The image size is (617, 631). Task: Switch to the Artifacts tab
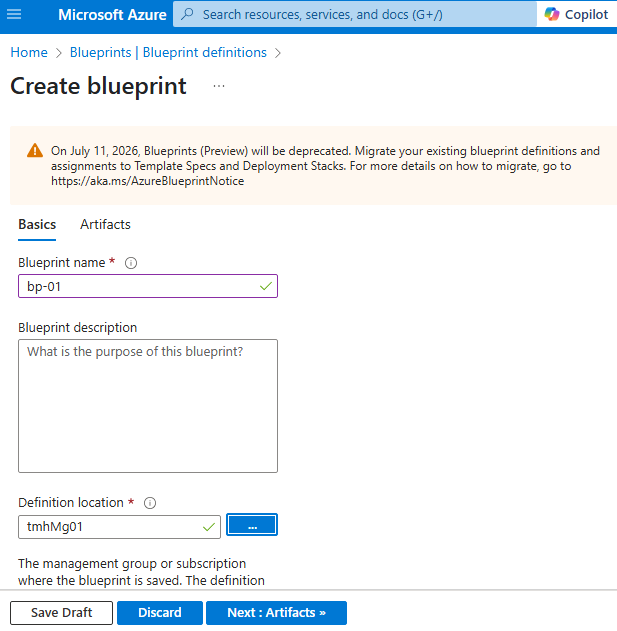pos(105,225)
